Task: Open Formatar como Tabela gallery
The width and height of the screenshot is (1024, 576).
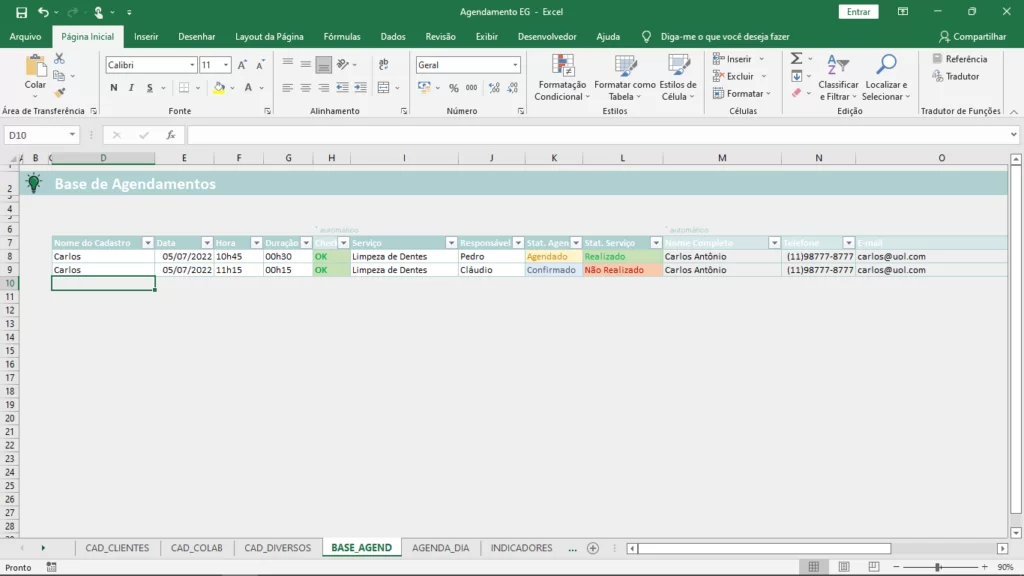Action: [x=625, y=78]
